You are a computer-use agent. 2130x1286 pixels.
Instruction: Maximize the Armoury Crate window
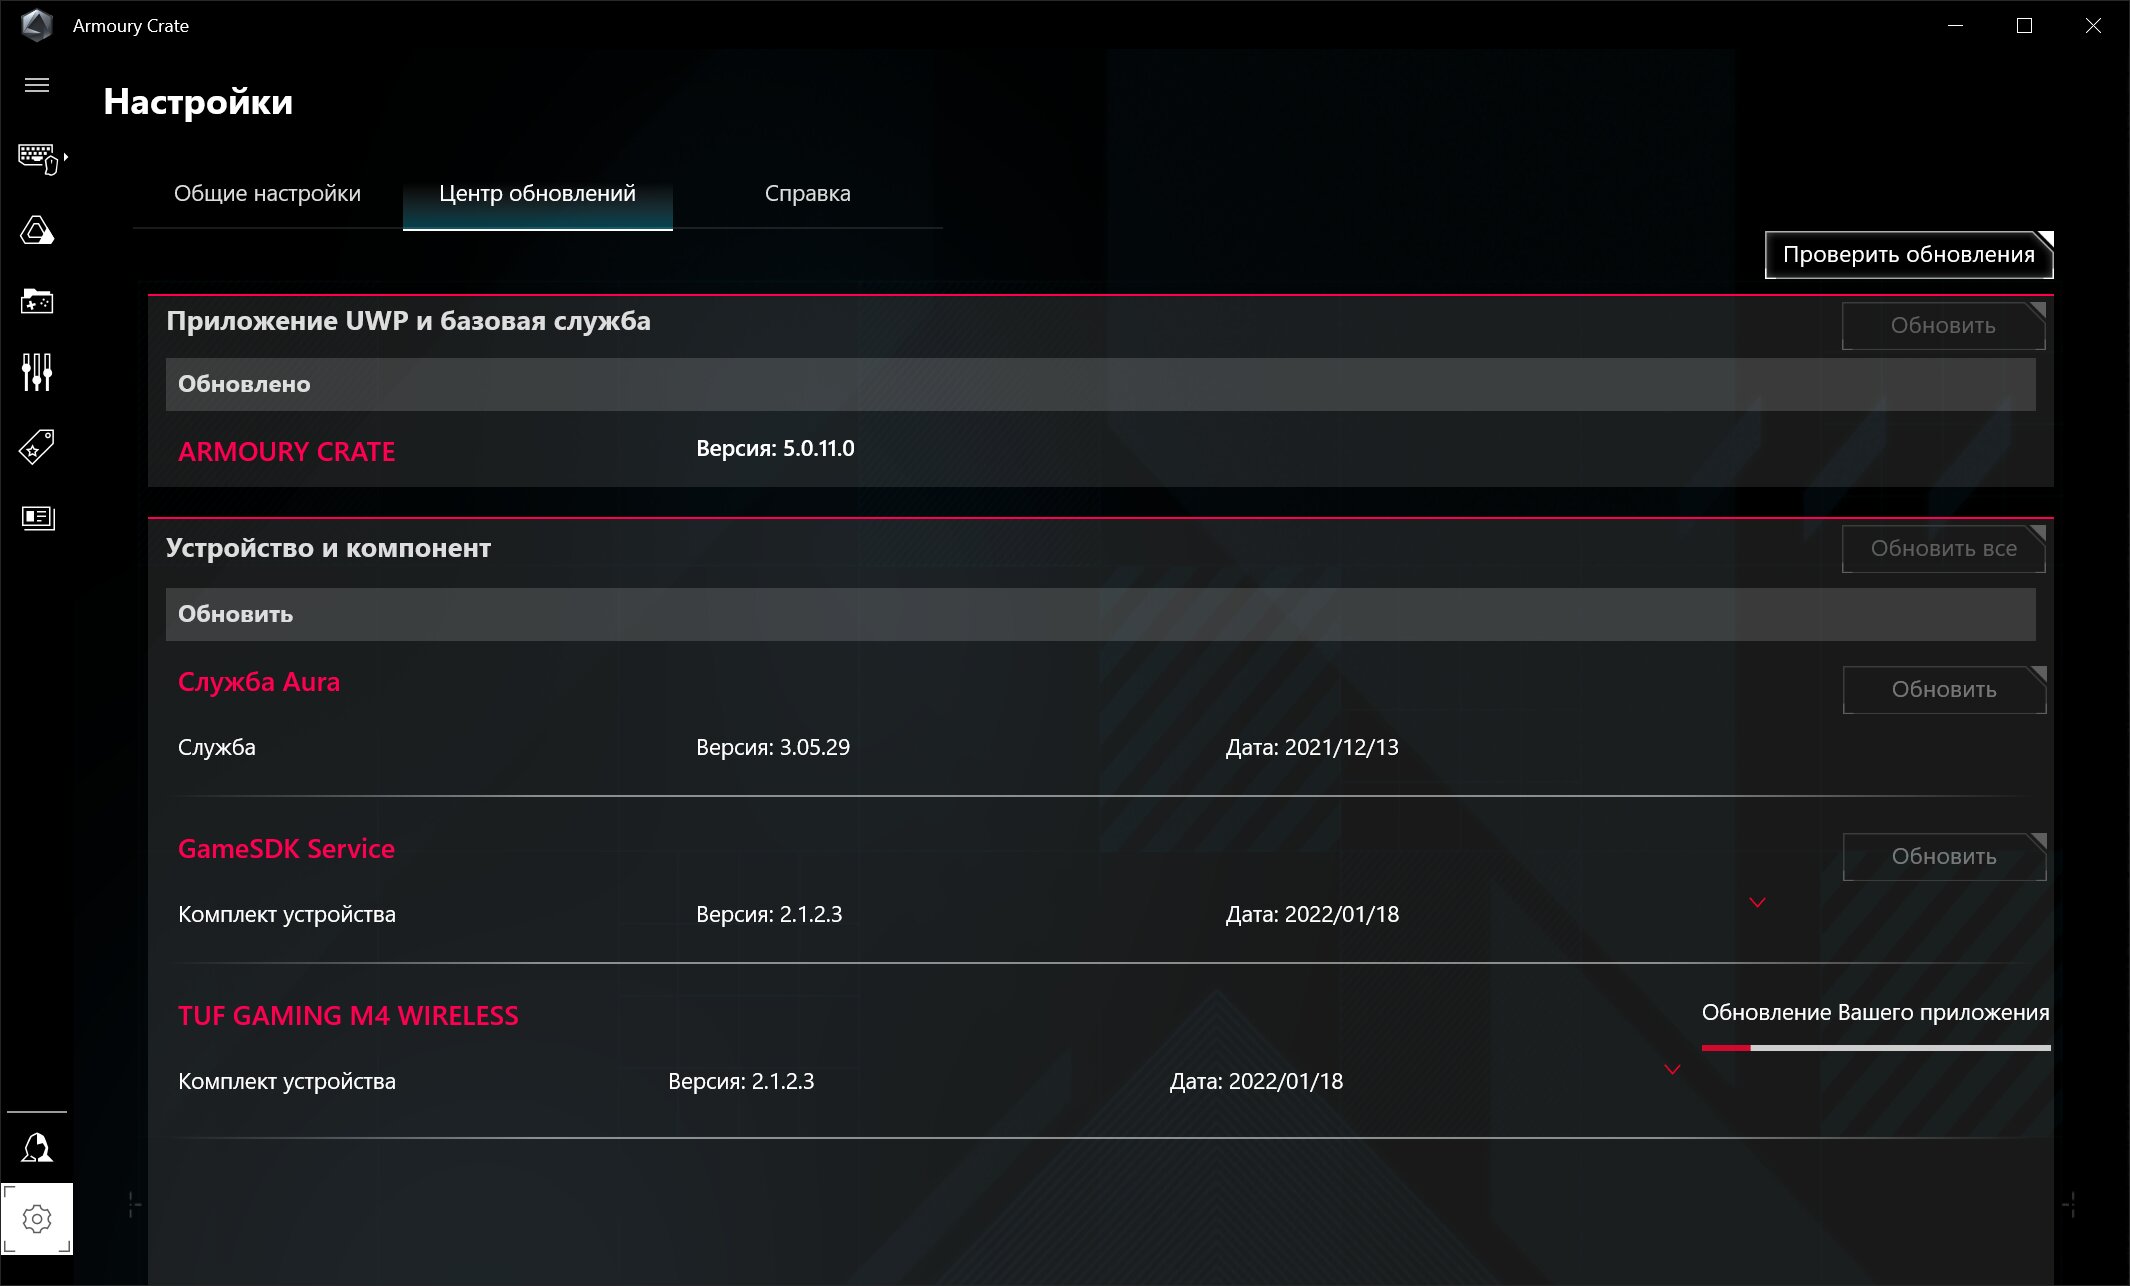click(2024, 25)
